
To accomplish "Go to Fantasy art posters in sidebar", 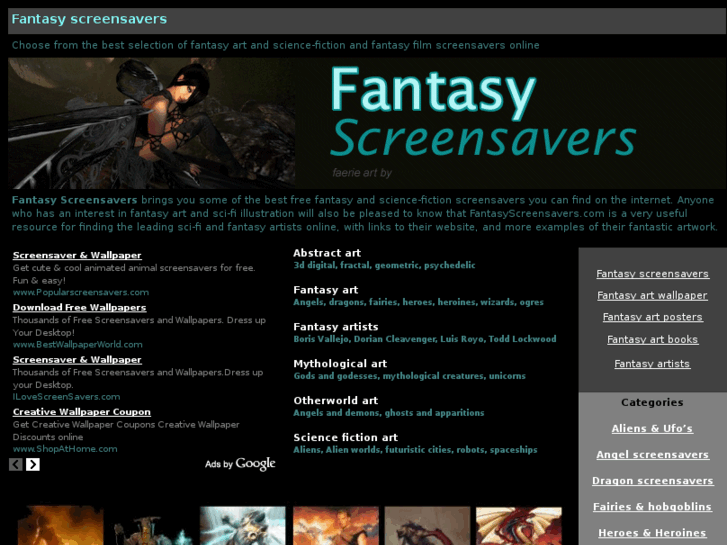I will click(x=652, y=317).
